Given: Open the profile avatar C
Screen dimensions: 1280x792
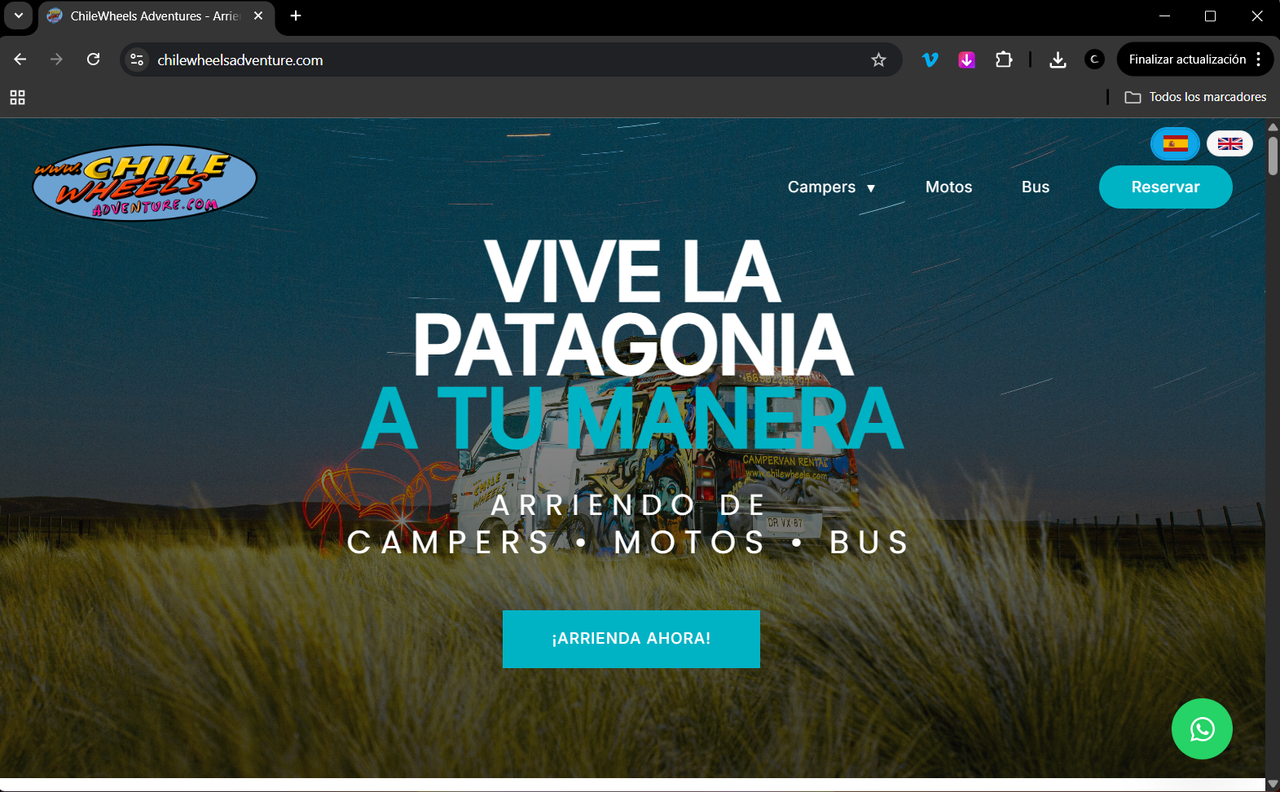Looking at the screenshot, I should (1094, 60).
